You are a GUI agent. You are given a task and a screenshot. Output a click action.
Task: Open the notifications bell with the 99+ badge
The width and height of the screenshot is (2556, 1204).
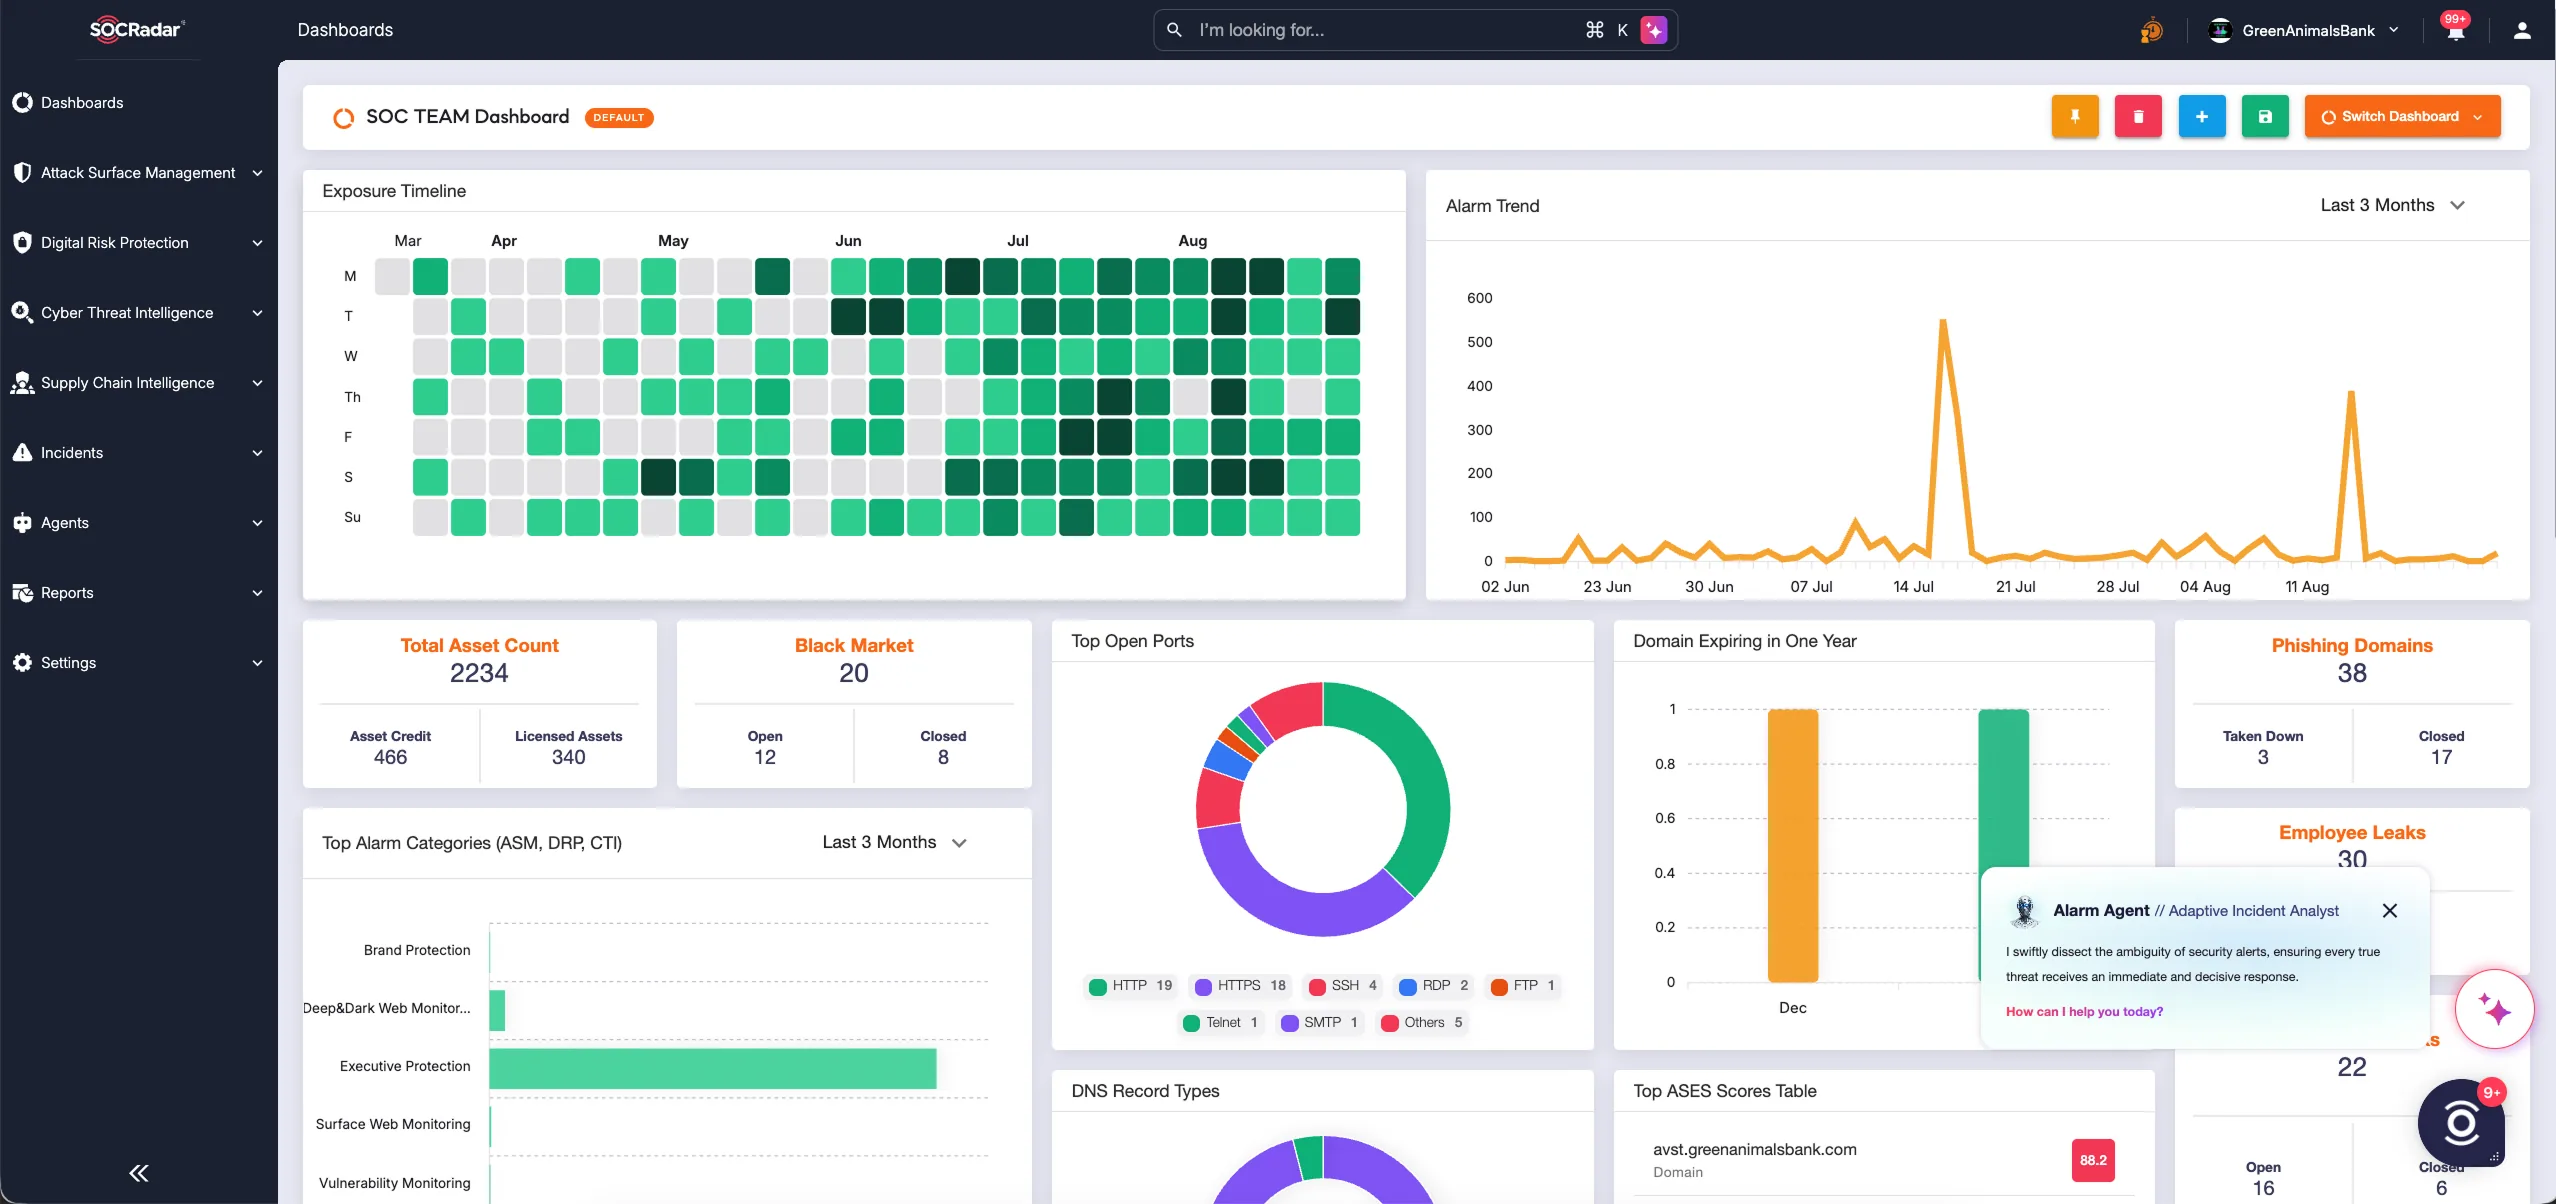[2456, 30]
